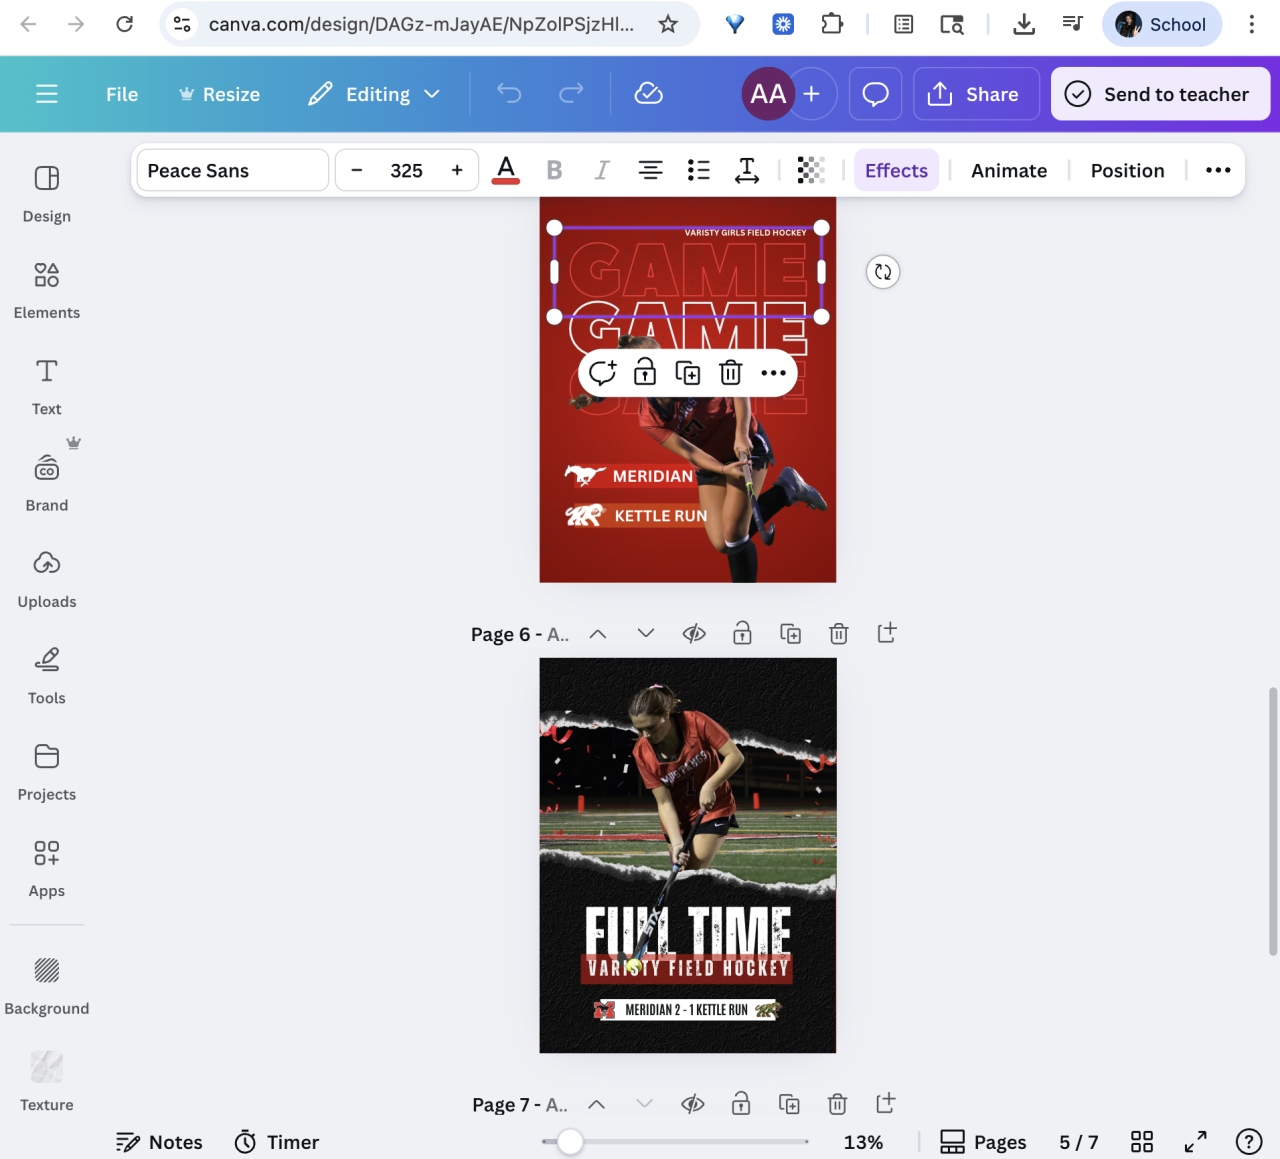Hide Page 6

pyautogui.click(x=694, y=634)
